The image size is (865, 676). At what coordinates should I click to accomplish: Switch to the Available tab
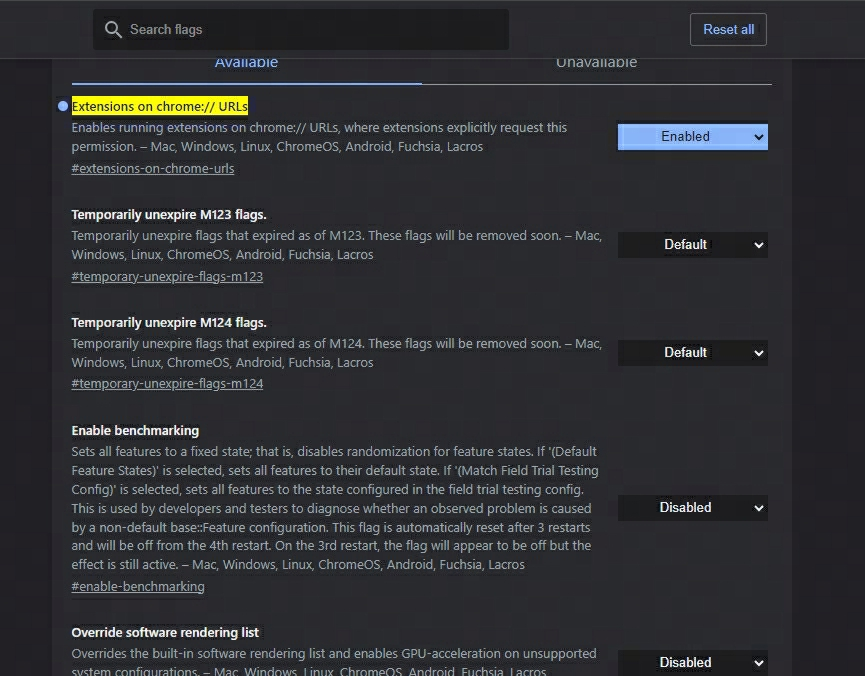[x=246, y=64]
